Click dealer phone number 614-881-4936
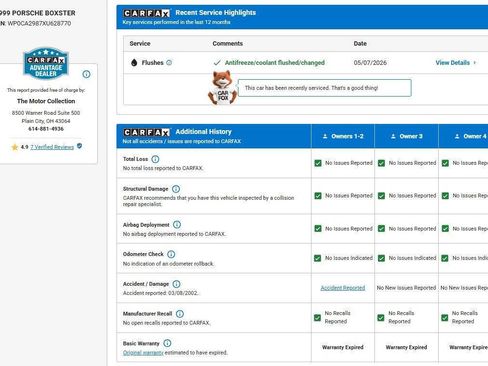The width and height of the screenshot is (488, 366). pos(46,129)
